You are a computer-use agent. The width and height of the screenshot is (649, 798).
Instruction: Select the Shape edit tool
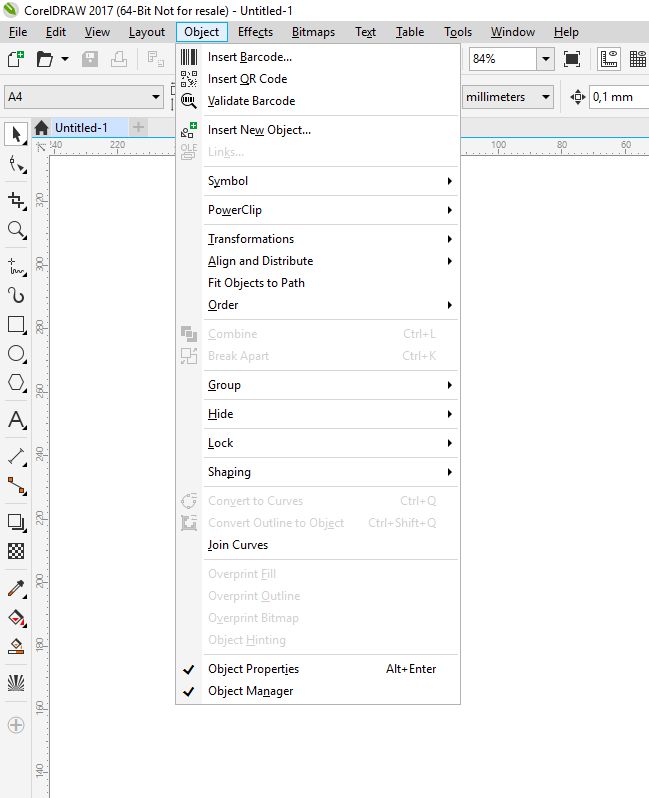coord(16,165)
